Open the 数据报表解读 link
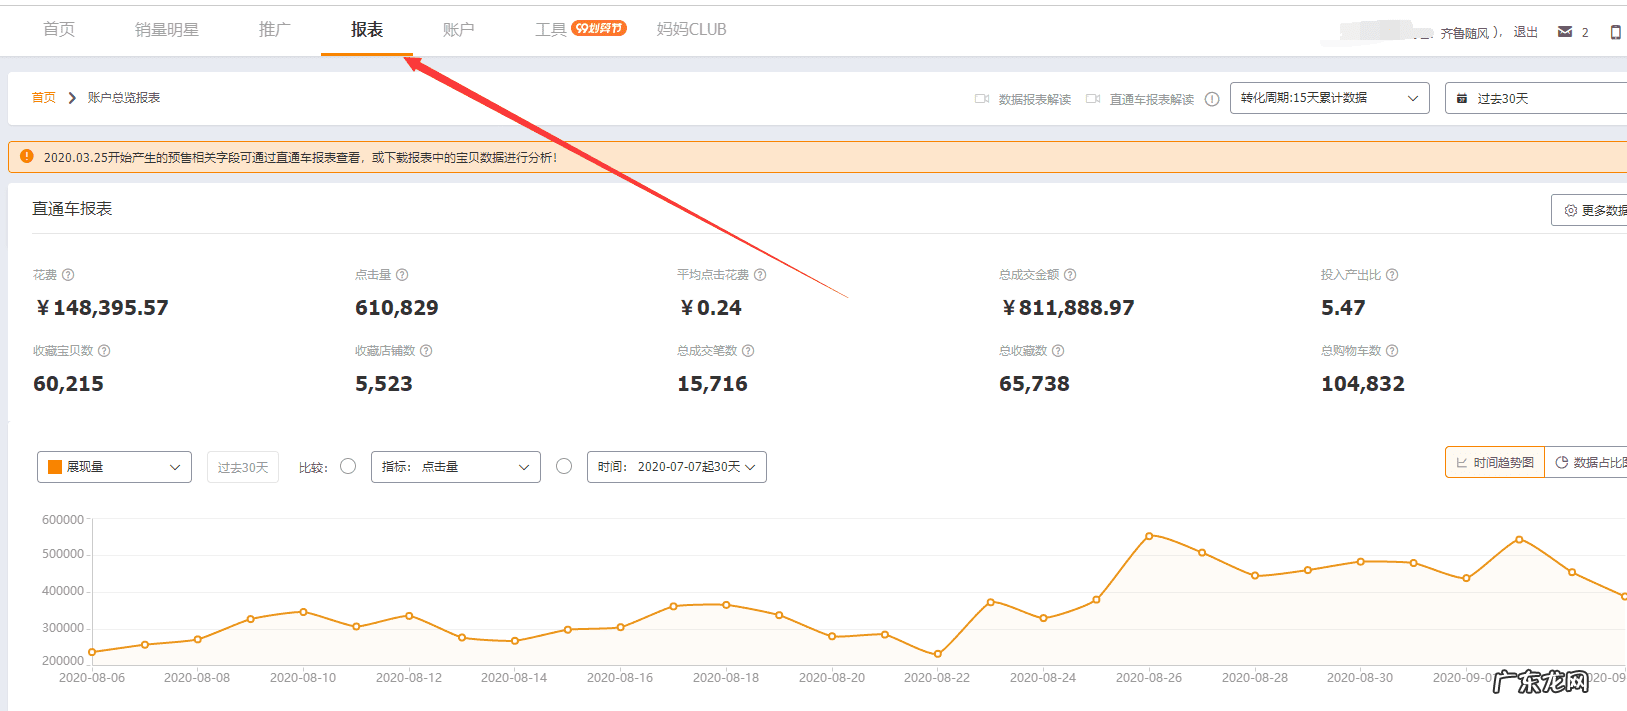This screenshot has height=711, width=1627. (x=1035, y=99)
